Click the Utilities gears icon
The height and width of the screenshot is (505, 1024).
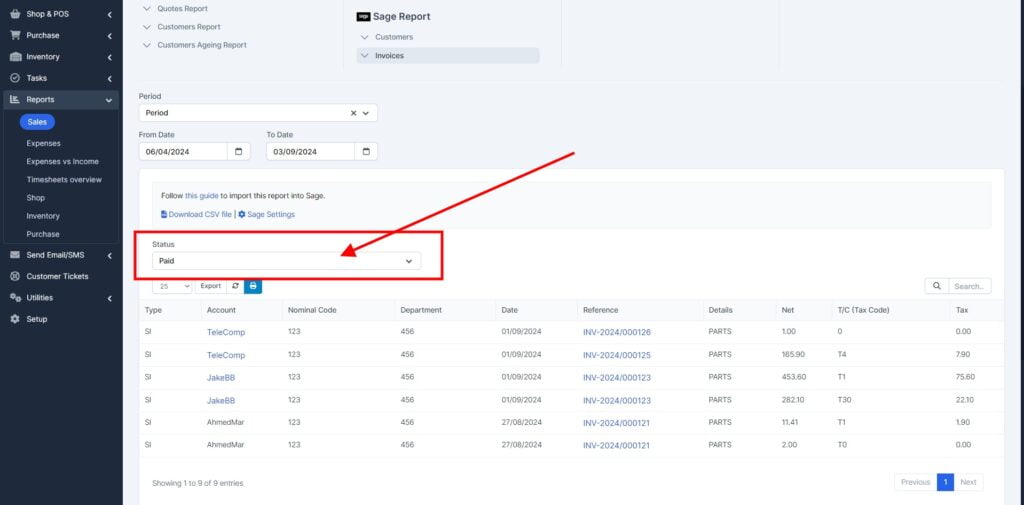[15, 298]
